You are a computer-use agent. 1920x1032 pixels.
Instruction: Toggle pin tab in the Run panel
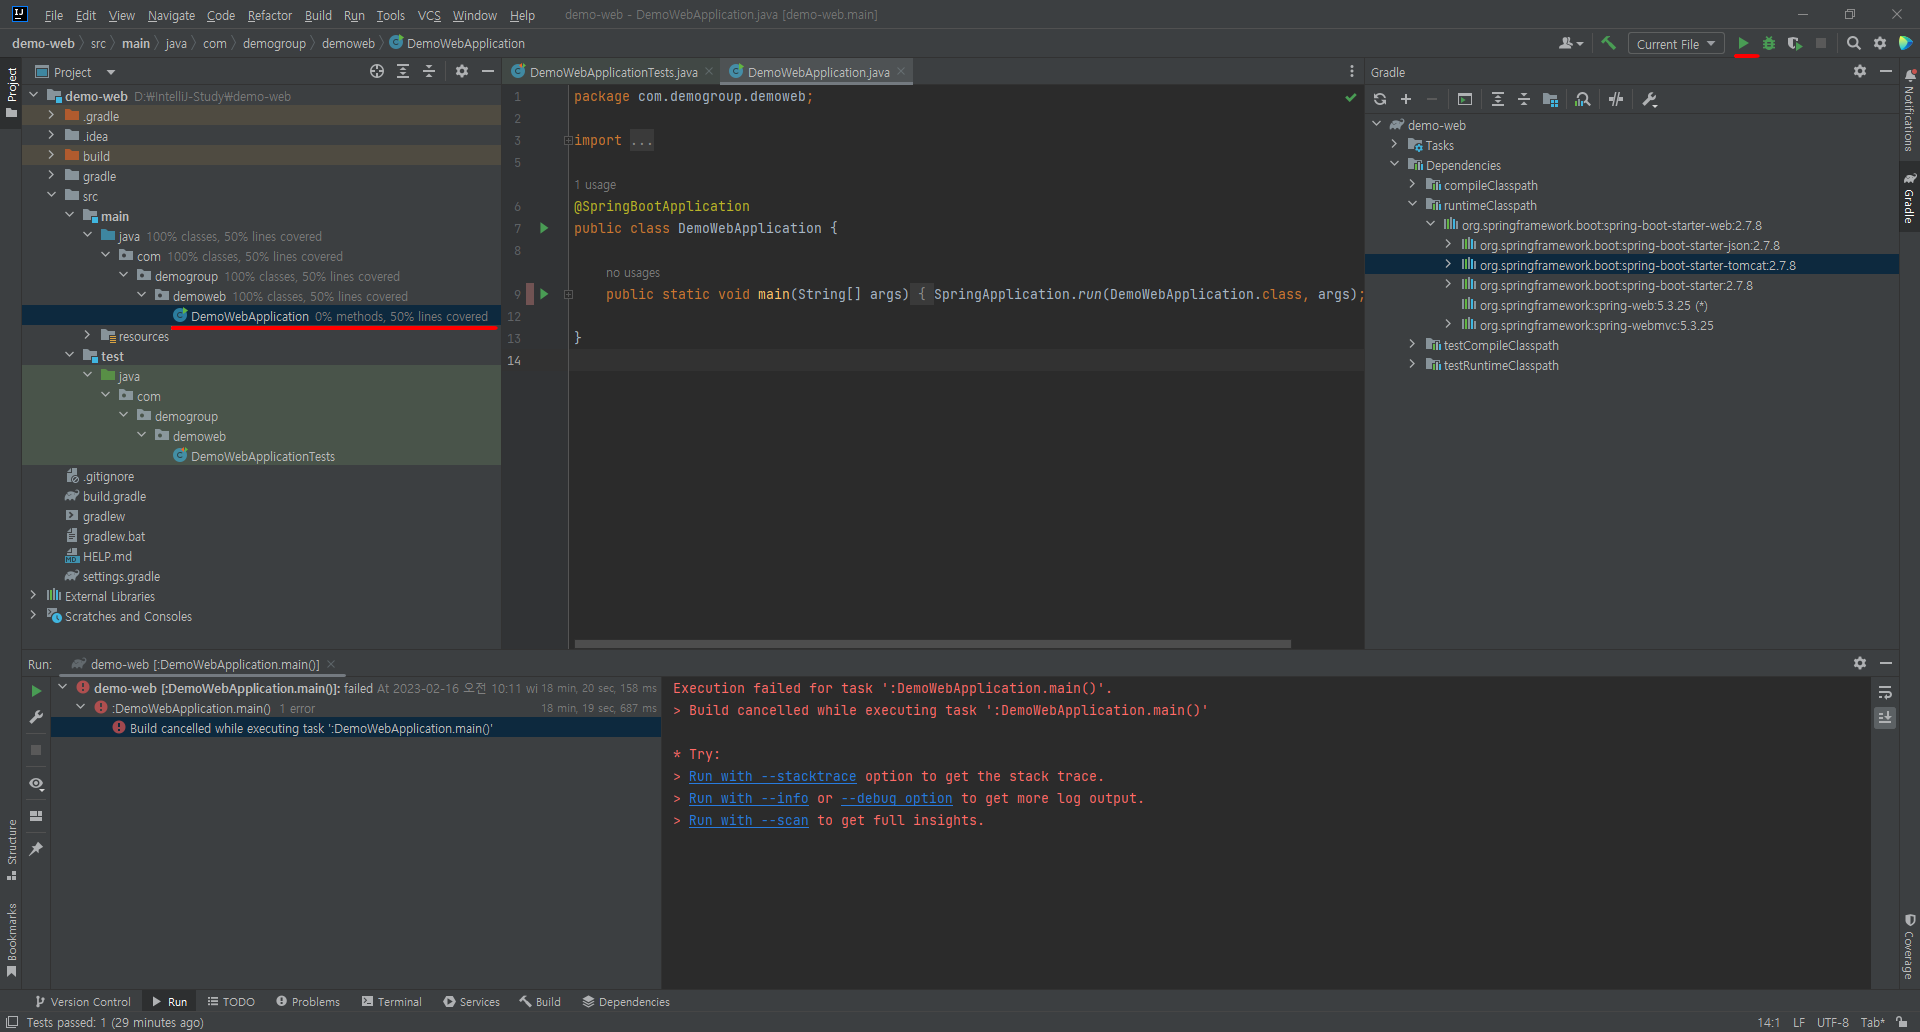pyautogui.click(x=36, y=849)
